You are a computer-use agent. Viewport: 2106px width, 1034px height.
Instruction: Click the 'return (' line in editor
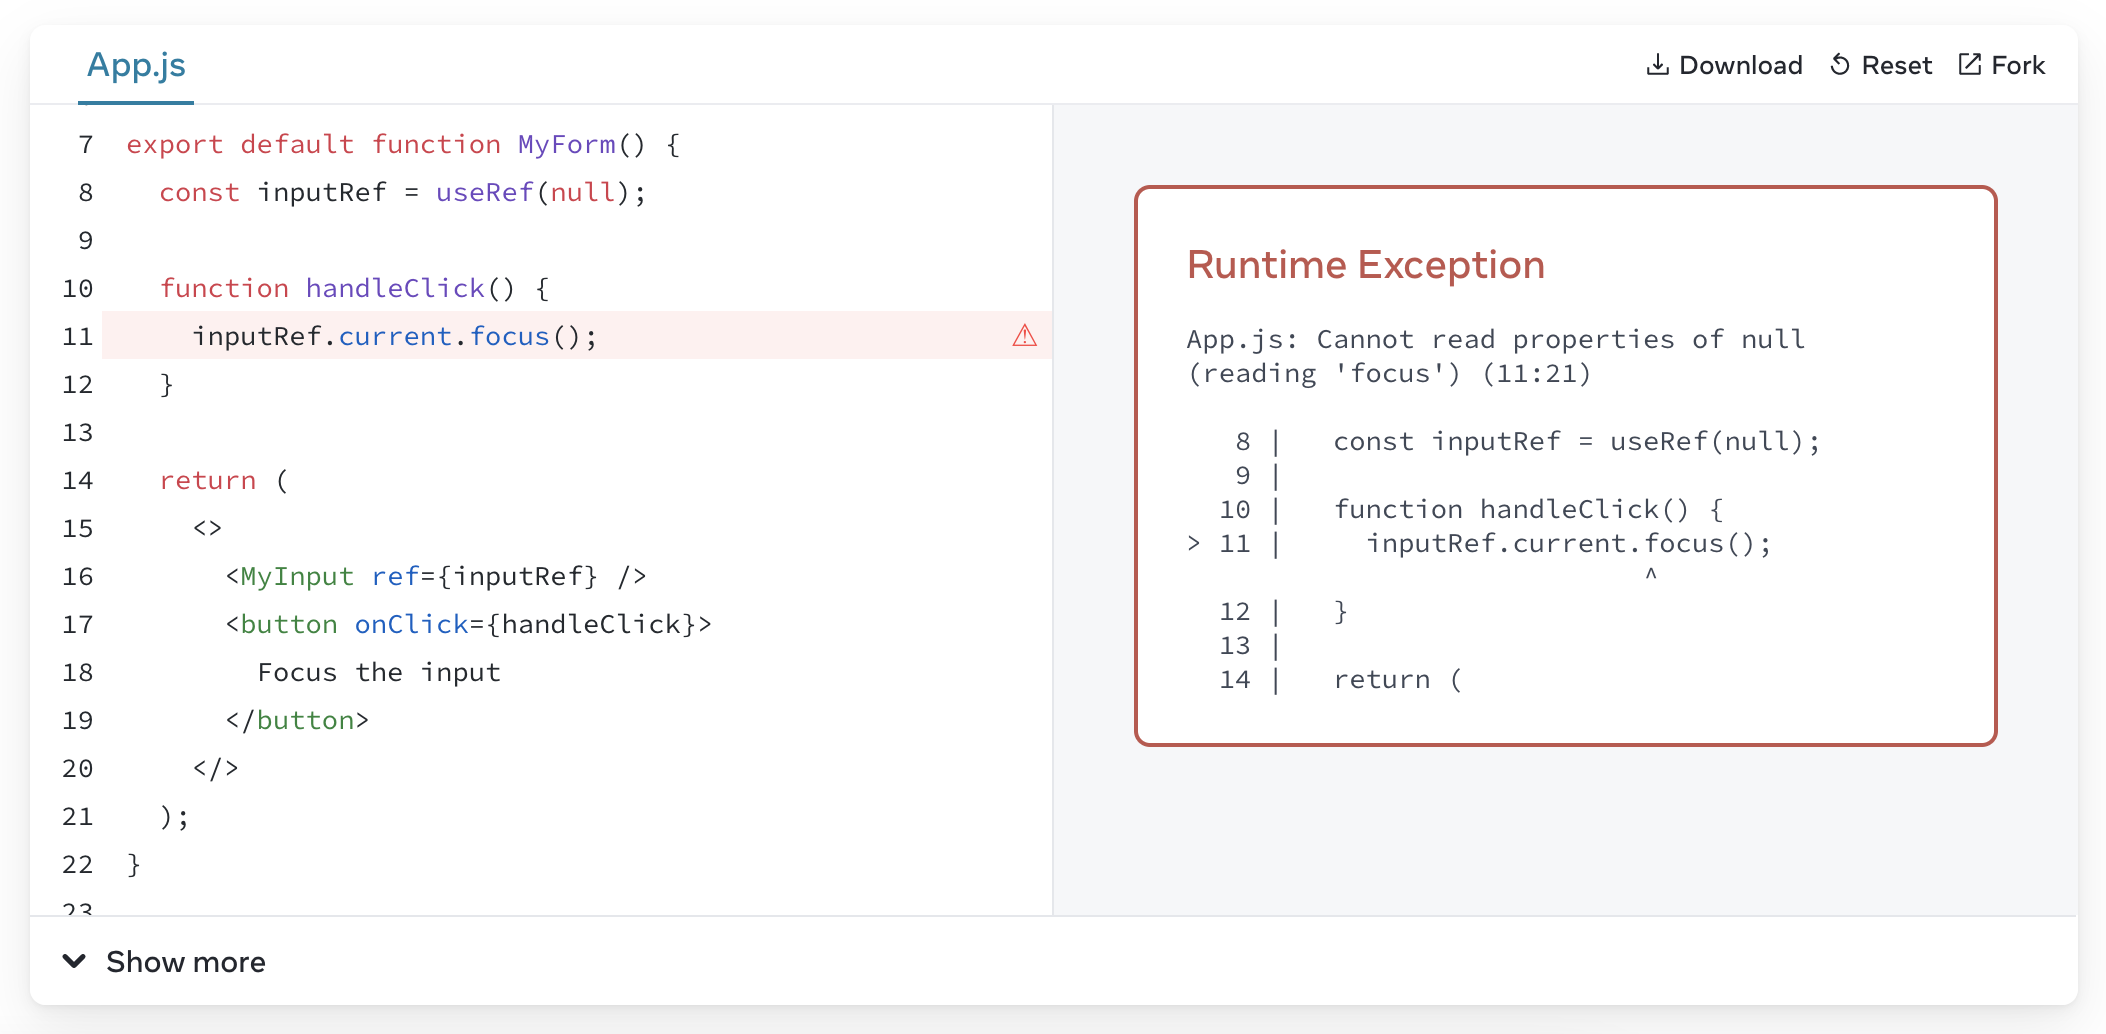pos(224,480)
